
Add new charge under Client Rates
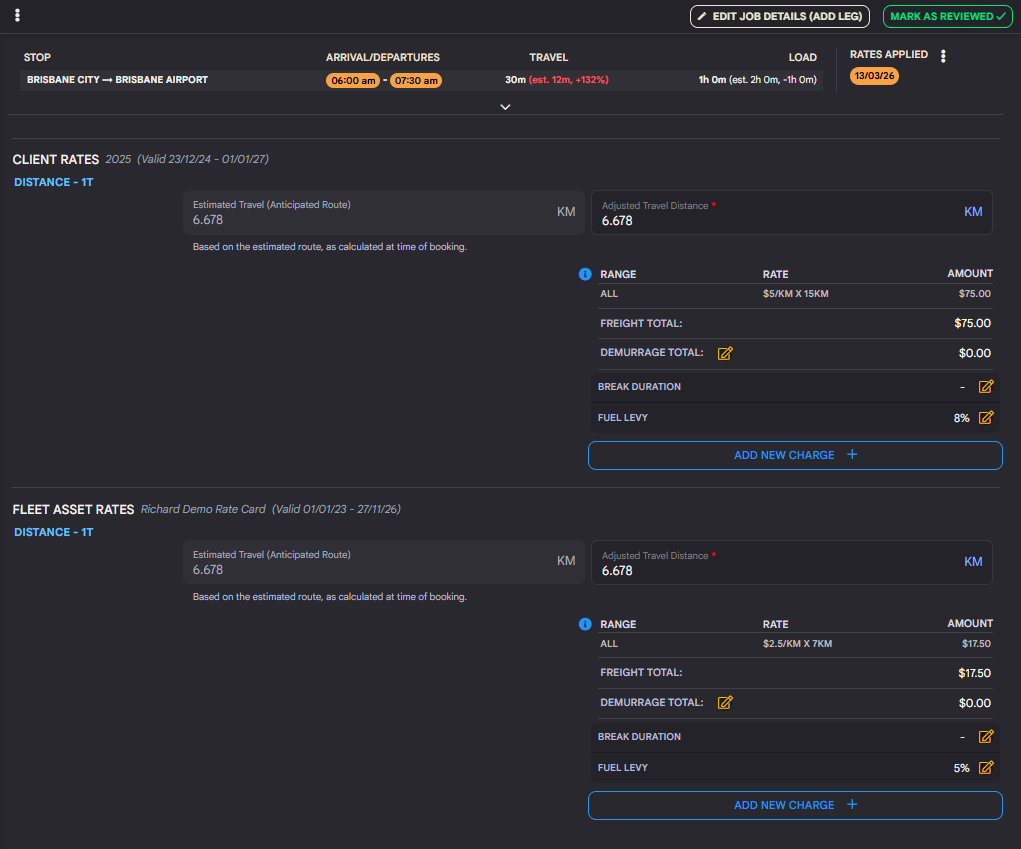pos(795,455)
